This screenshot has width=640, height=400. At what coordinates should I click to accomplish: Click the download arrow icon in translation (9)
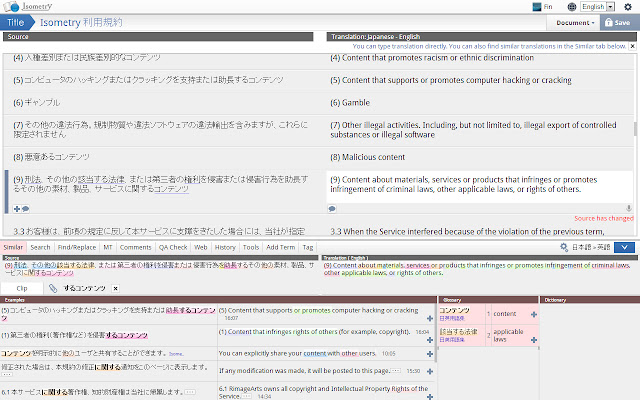[x=629, y=208]
